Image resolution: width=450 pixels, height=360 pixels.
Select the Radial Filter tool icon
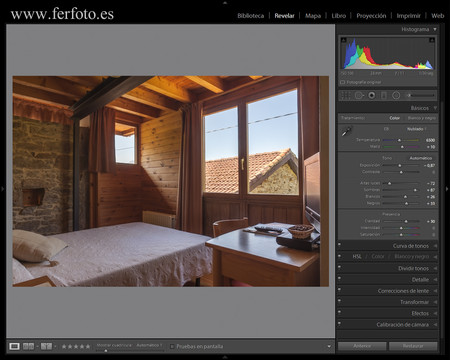point(396,96)
